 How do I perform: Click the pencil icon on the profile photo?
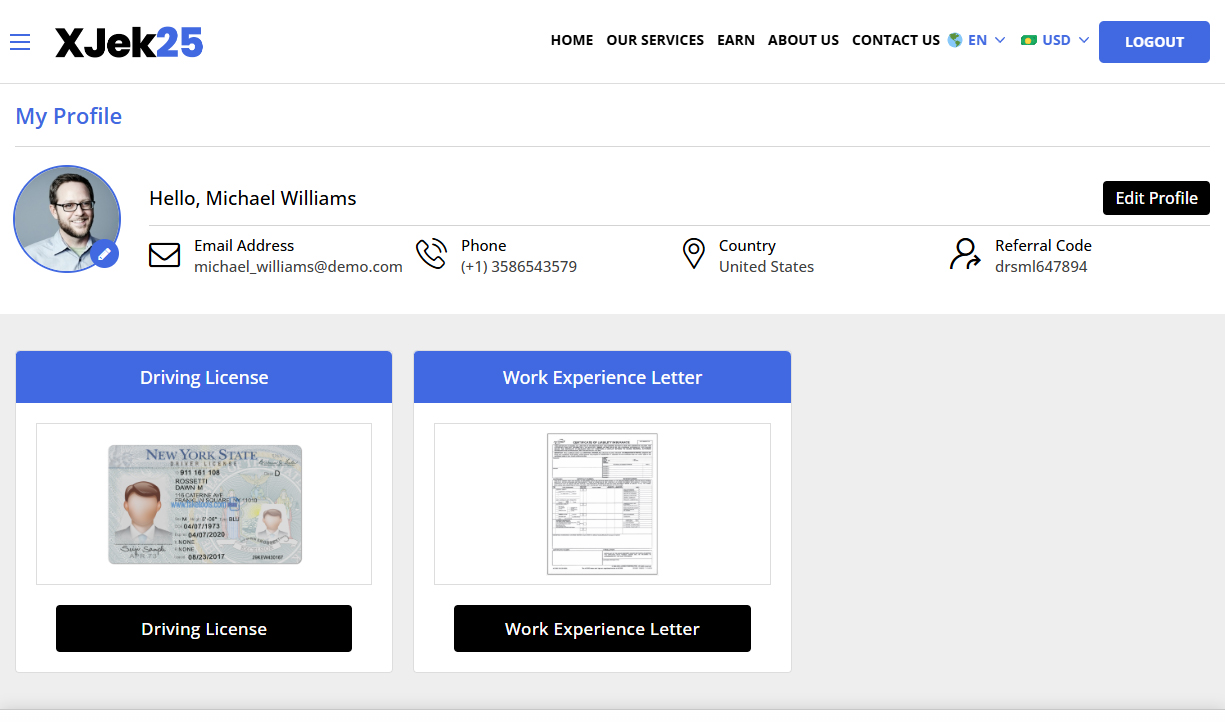[105, 254]
